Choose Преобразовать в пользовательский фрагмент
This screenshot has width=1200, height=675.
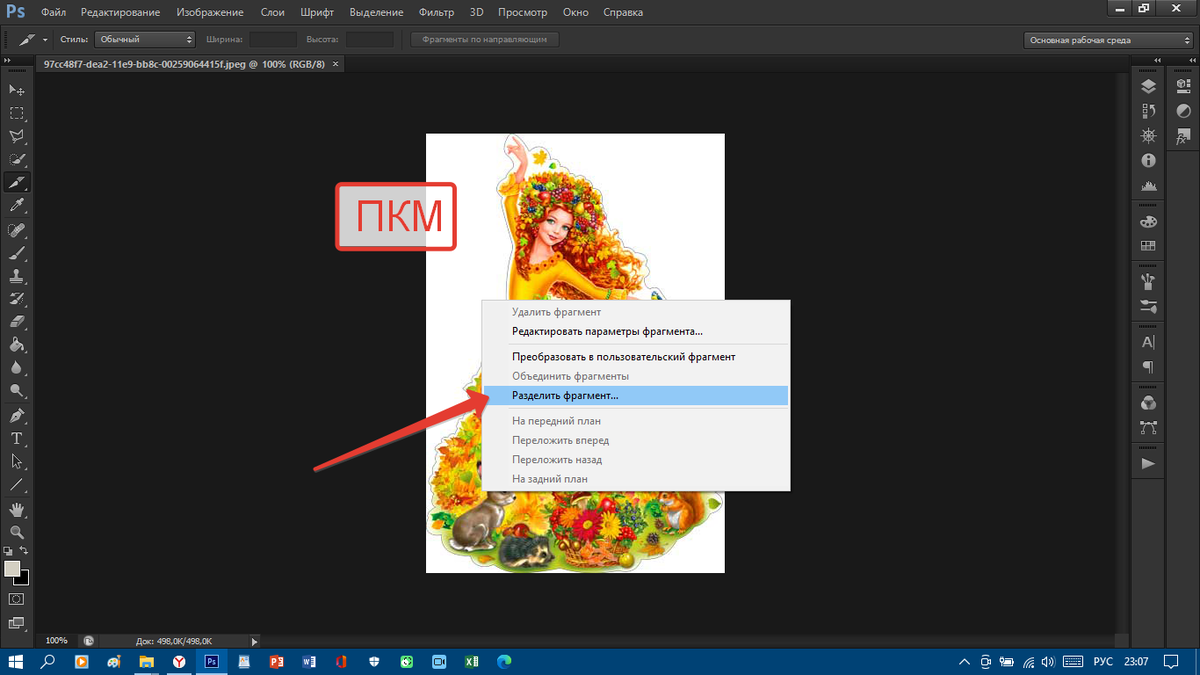point(635,357)
